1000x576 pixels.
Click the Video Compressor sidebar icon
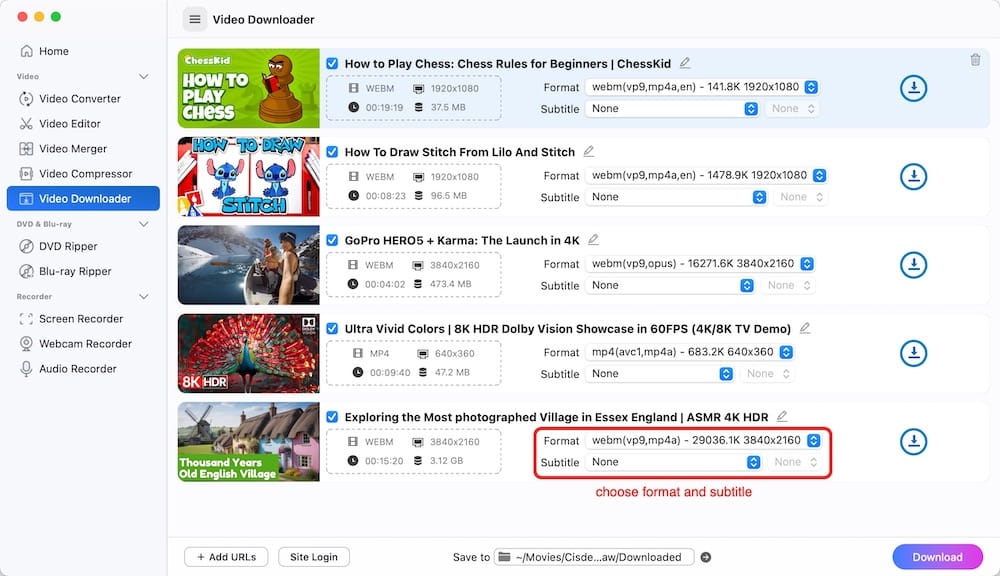(26, 174)
